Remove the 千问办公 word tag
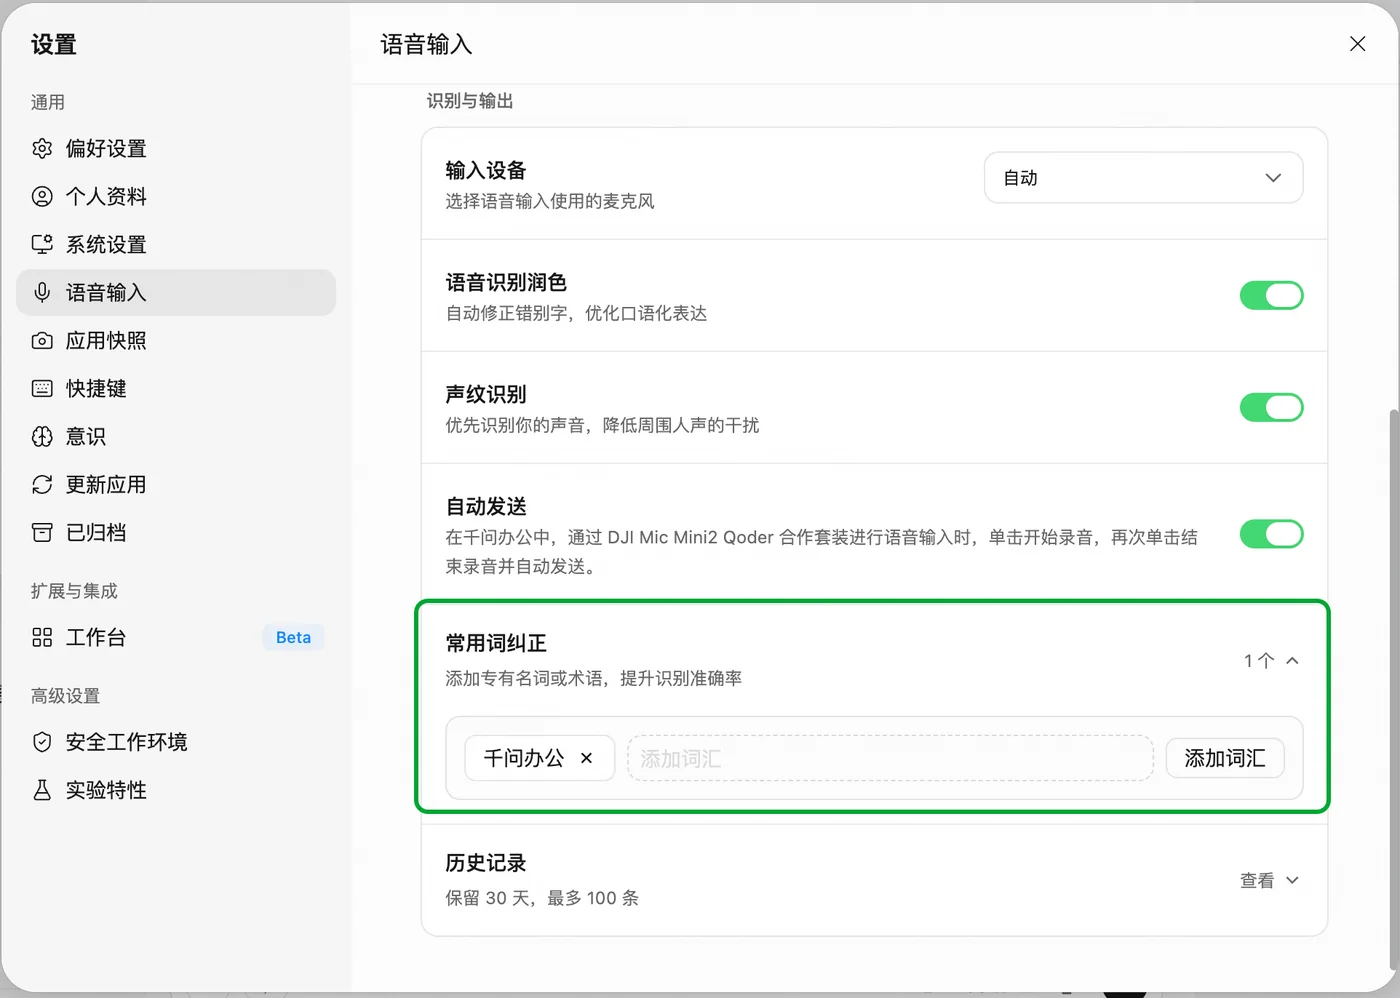 (x=586, y=759)
